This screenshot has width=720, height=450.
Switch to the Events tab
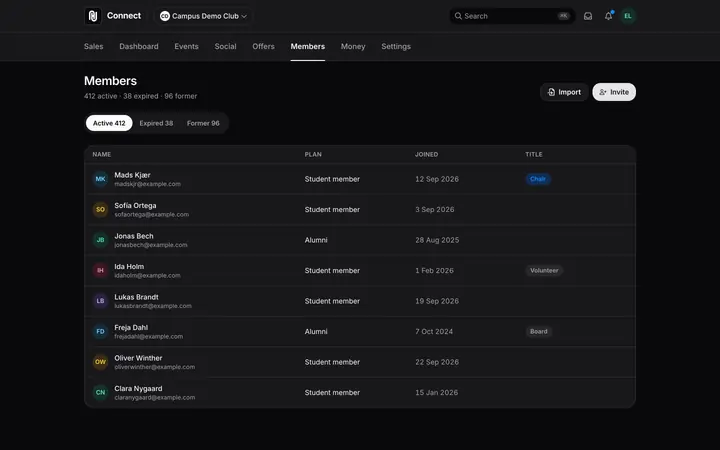coord(186,46)
